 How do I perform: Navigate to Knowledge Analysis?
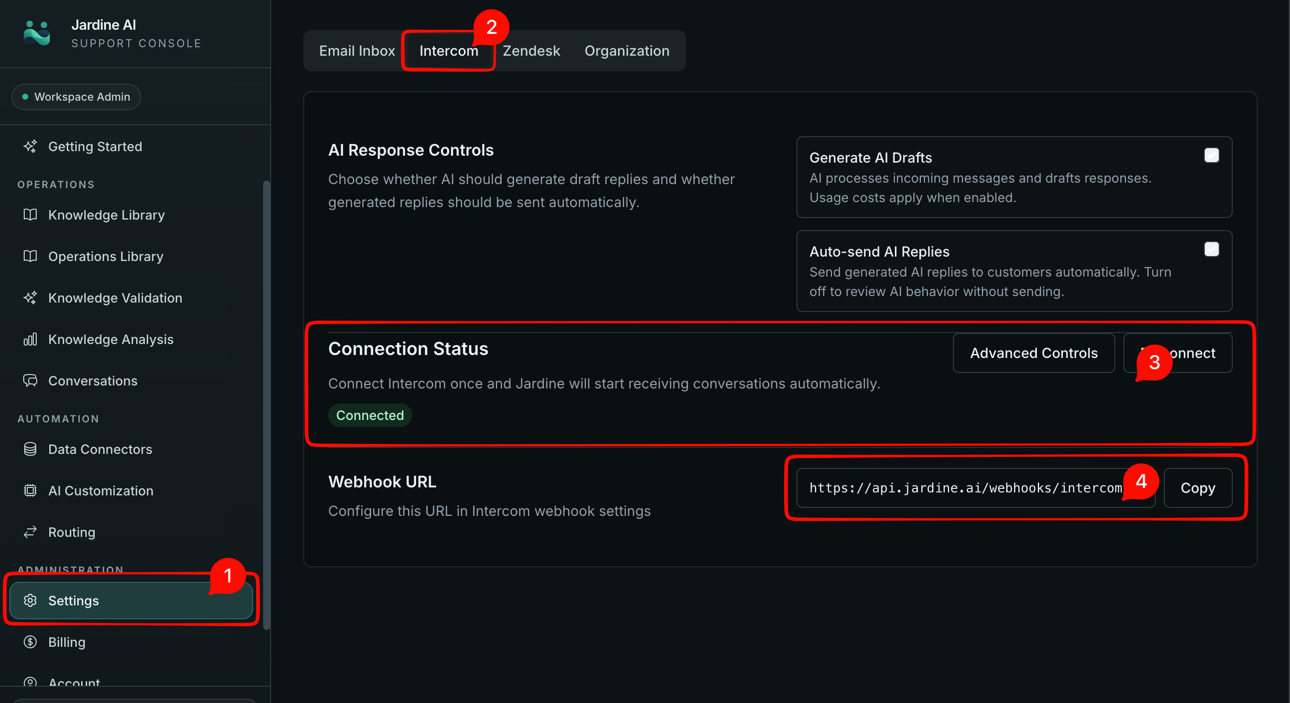131,339
